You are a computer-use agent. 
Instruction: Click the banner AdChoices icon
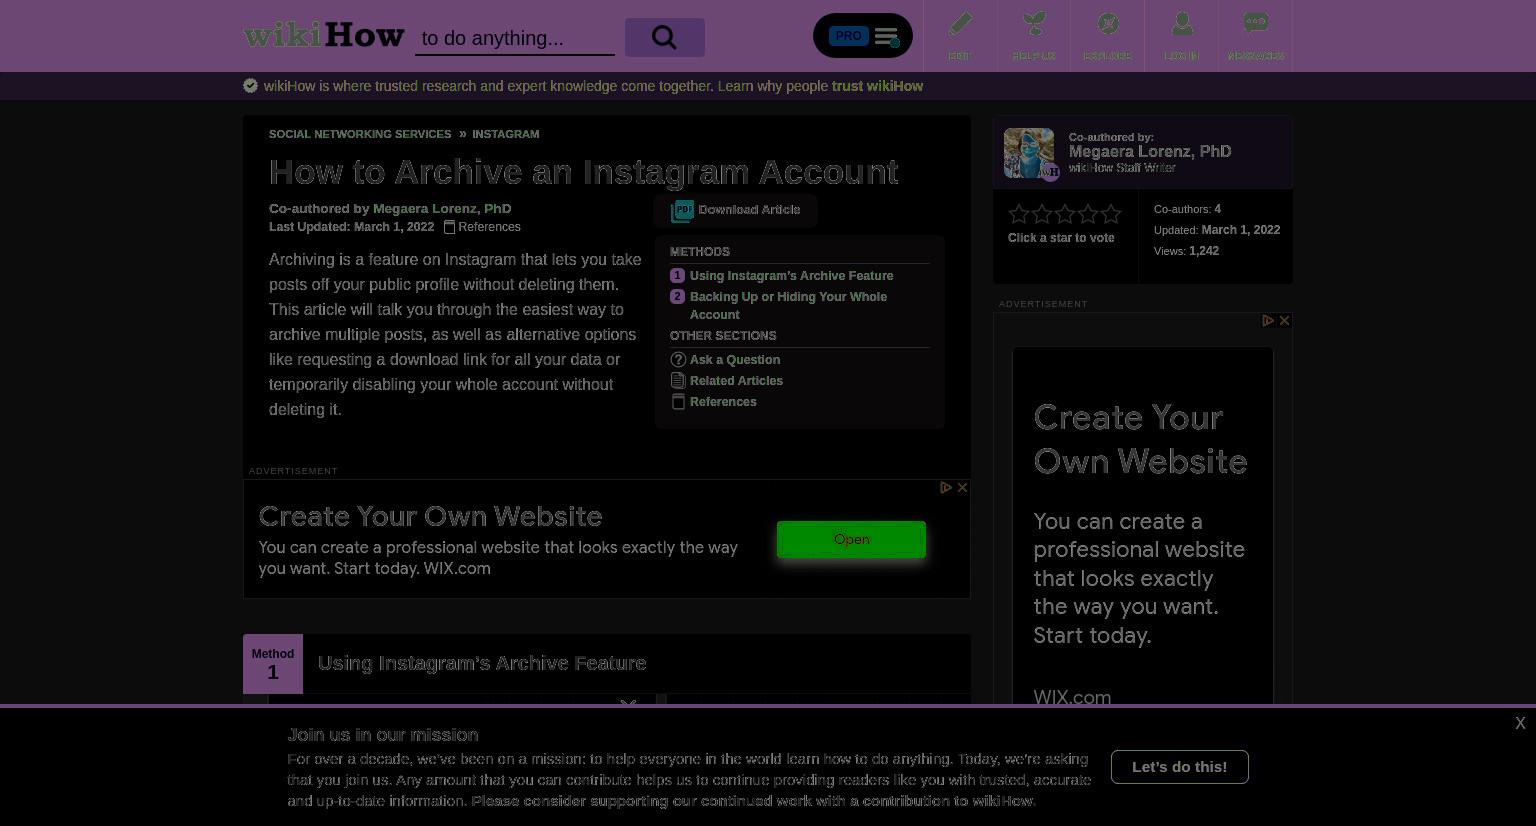coord(946,487)
